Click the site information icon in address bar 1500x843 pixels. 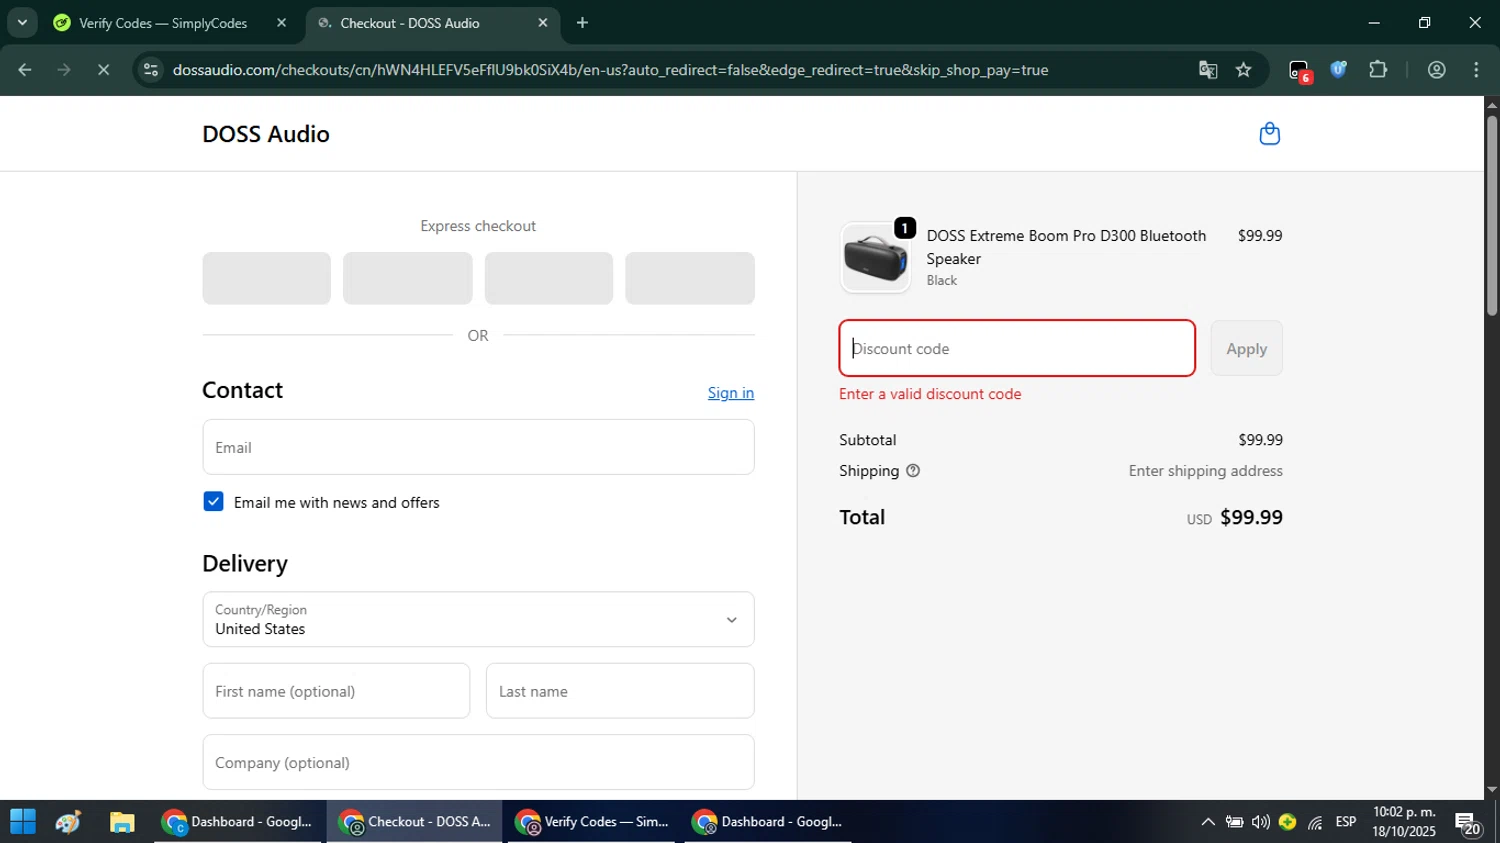click(151, 70)
